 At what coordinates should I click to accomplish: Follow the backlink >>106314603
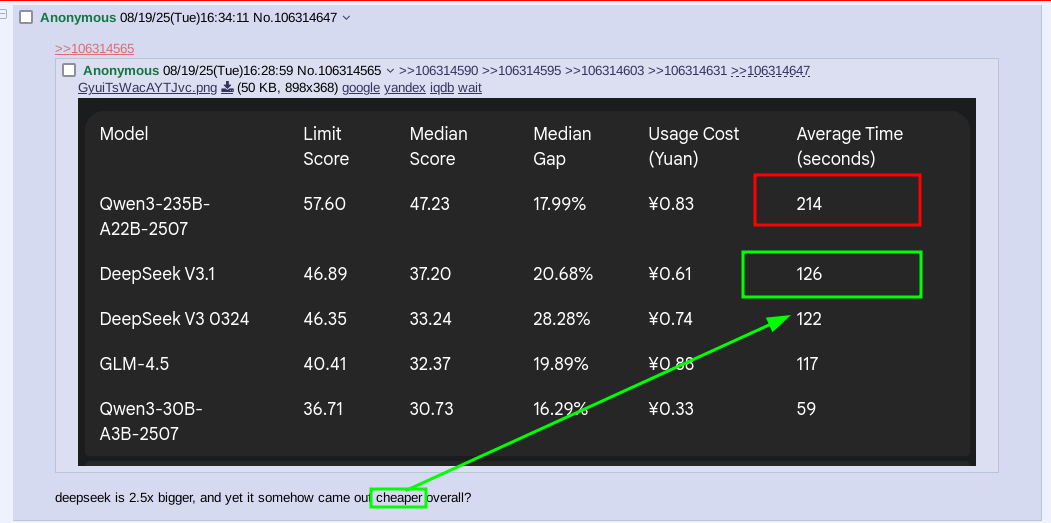tap(605, 70)
